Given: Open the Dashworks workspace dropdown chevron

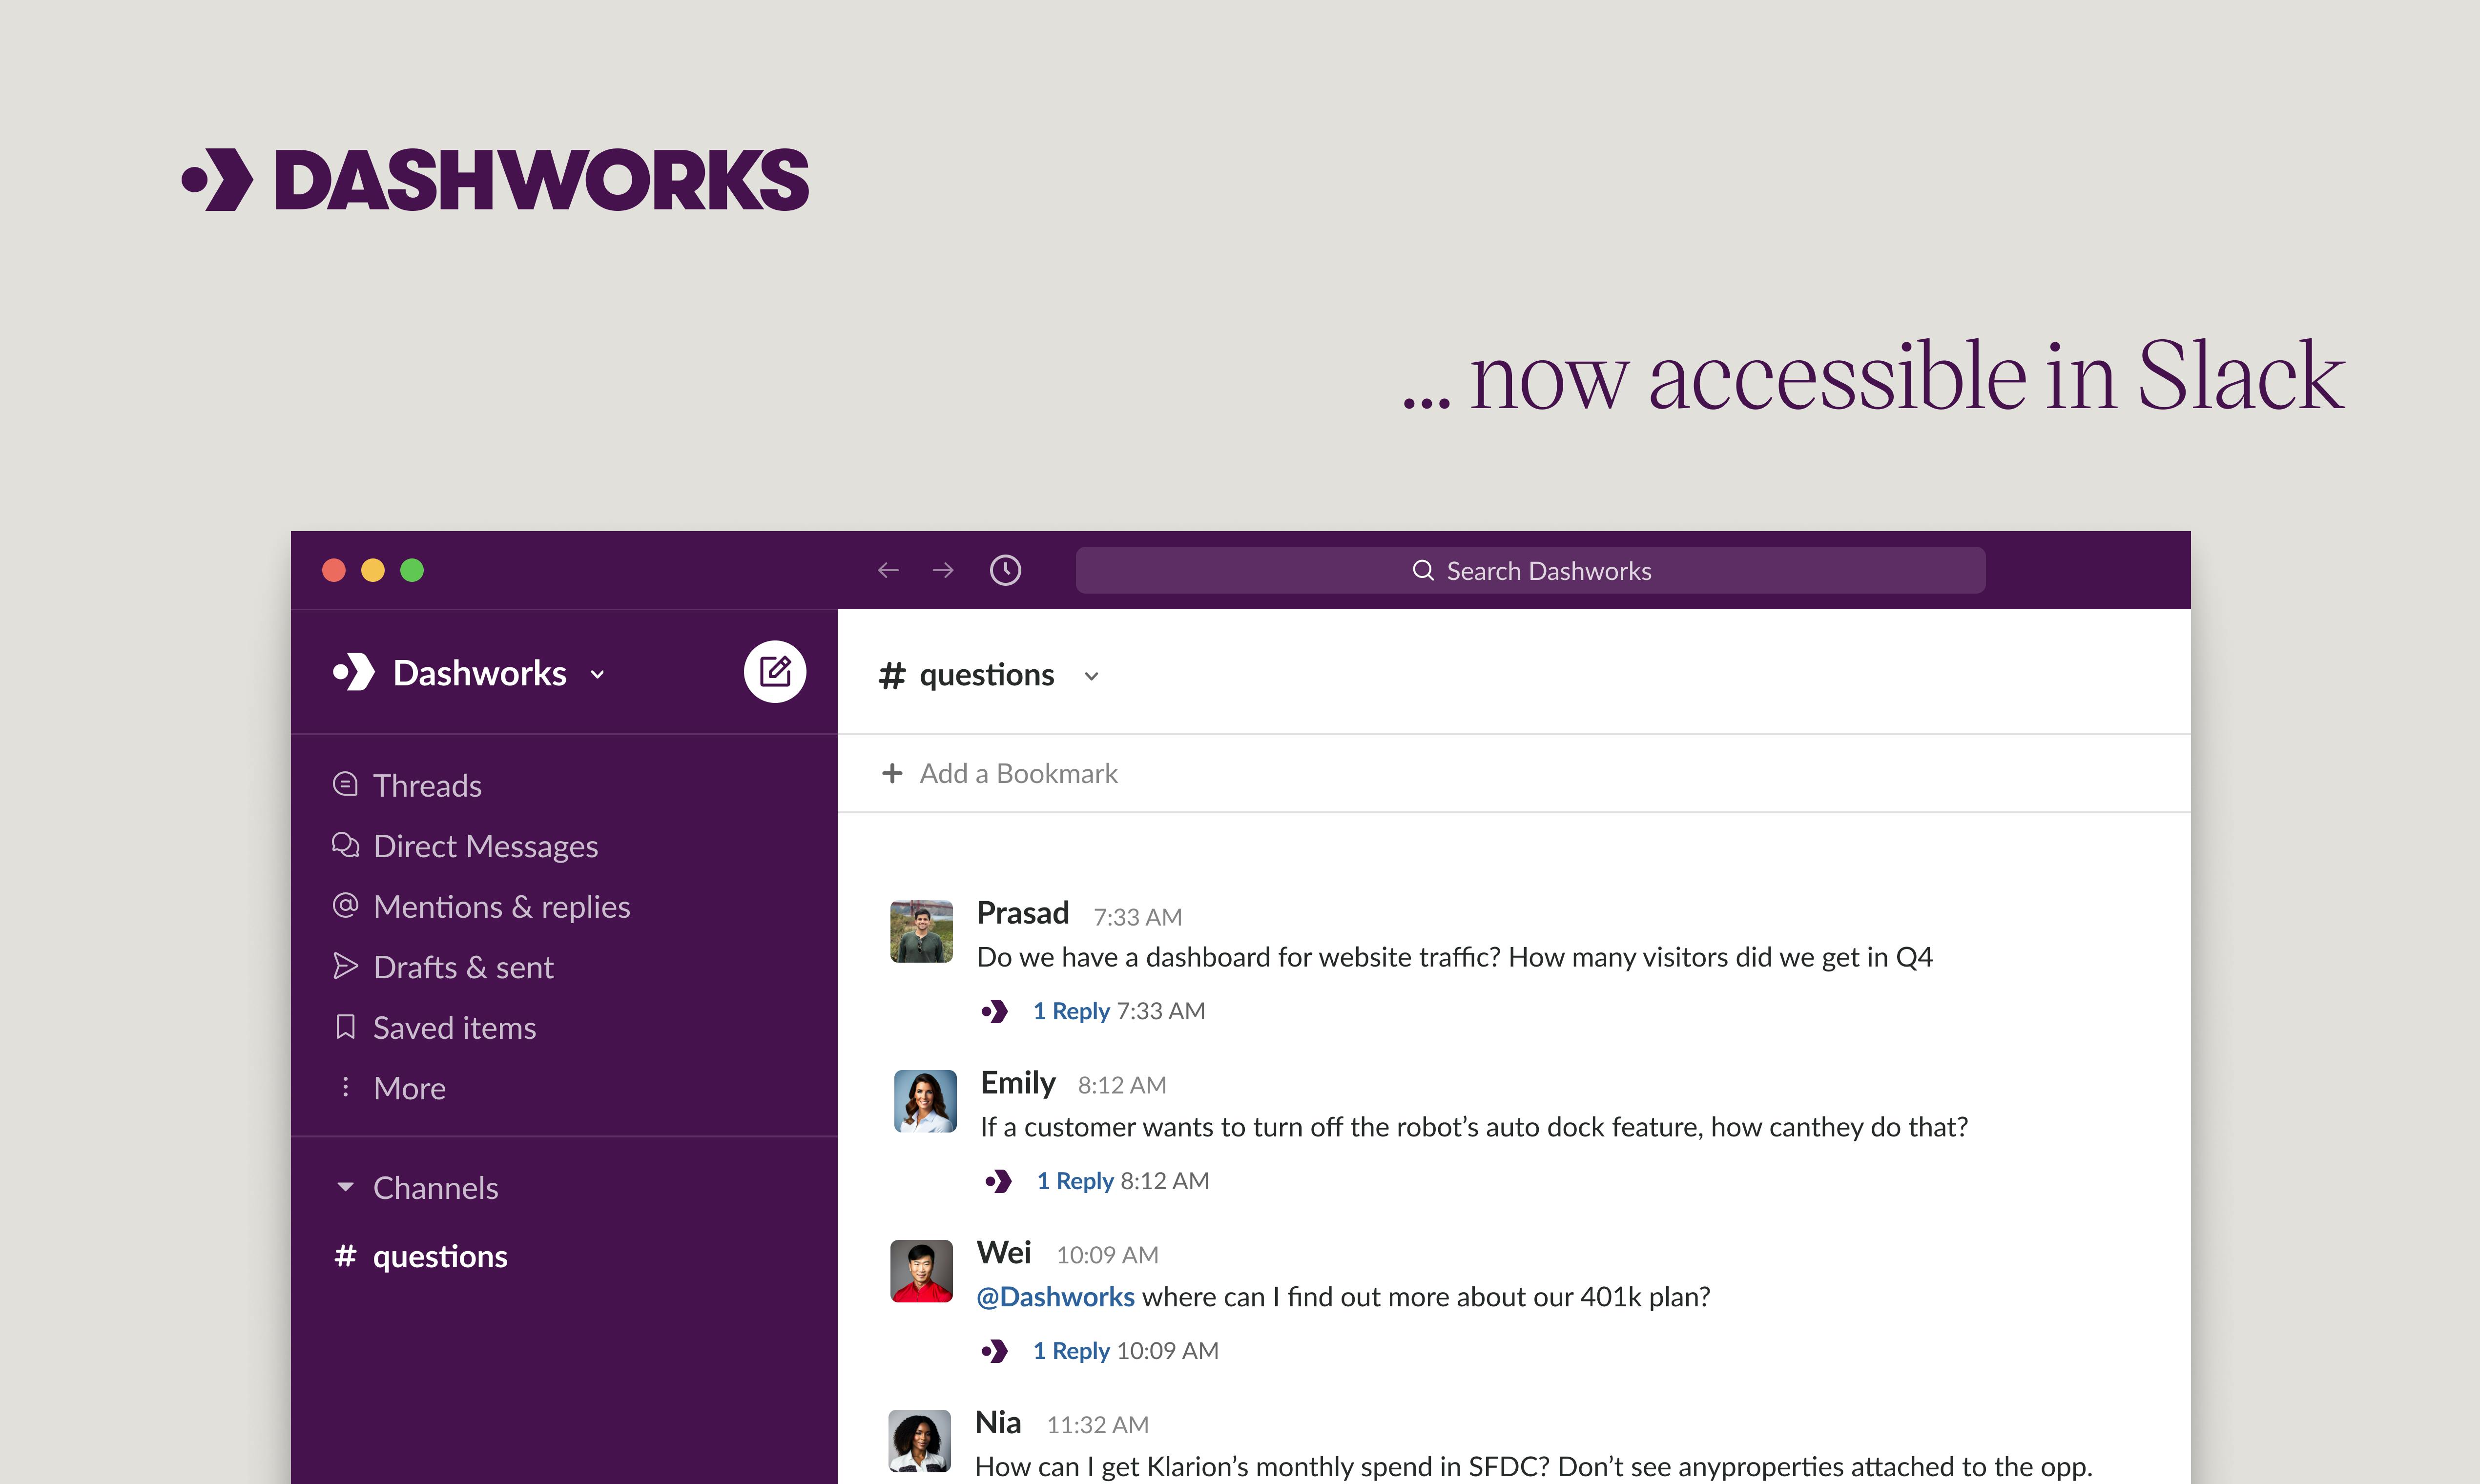Looking at the screenshot, I should tap(598, 675).
